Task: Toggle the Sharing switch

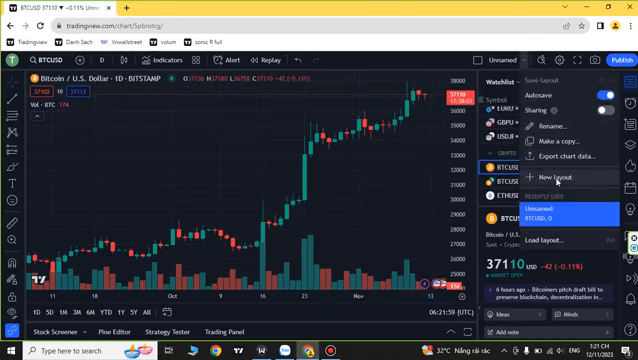Action: [606, 110]
